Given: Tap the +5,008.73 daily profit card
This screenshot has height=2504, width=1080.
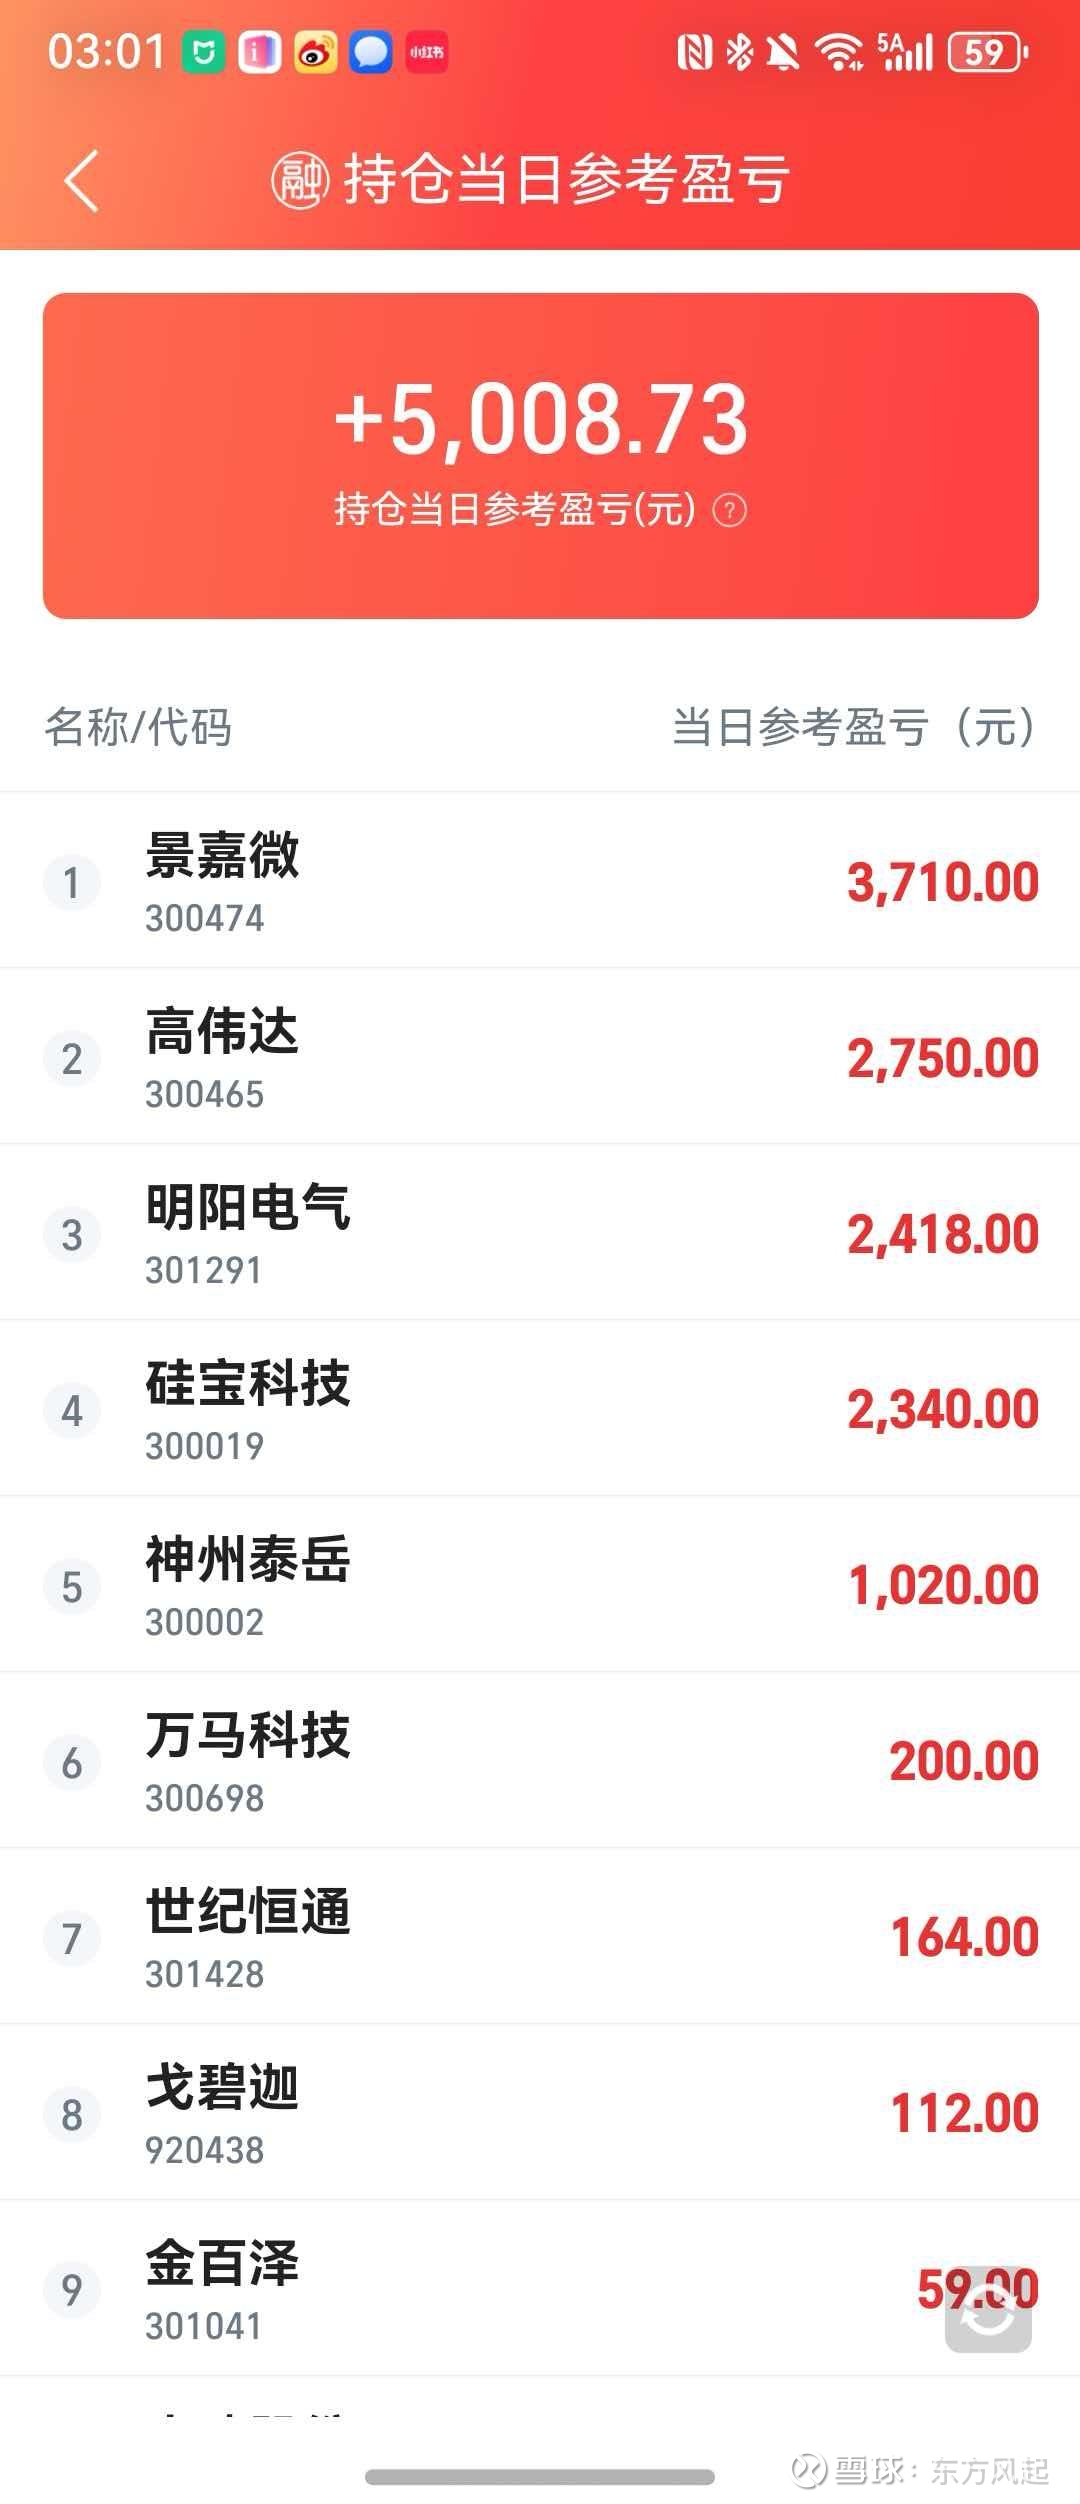Looking at the screenshot, I should pos(540,455).
